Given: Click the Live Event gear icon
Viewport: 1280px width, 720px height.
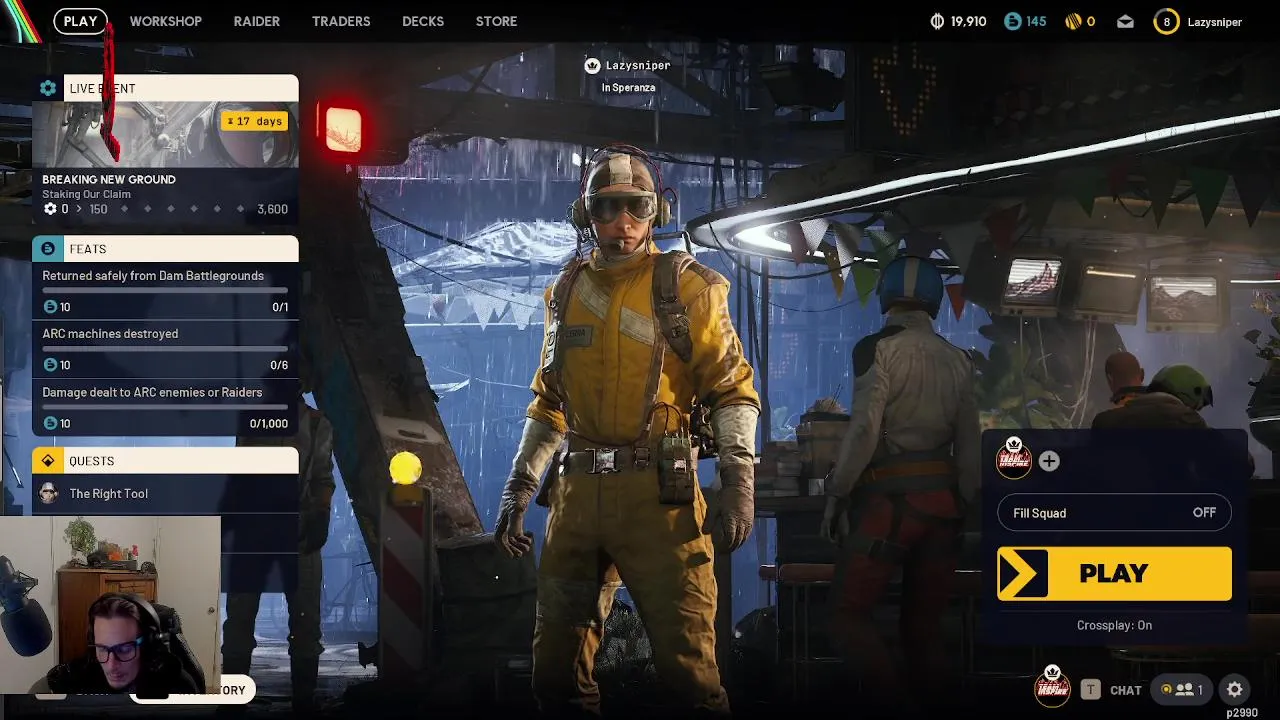Looking at the screenshot, I should (x=48, y=88).
